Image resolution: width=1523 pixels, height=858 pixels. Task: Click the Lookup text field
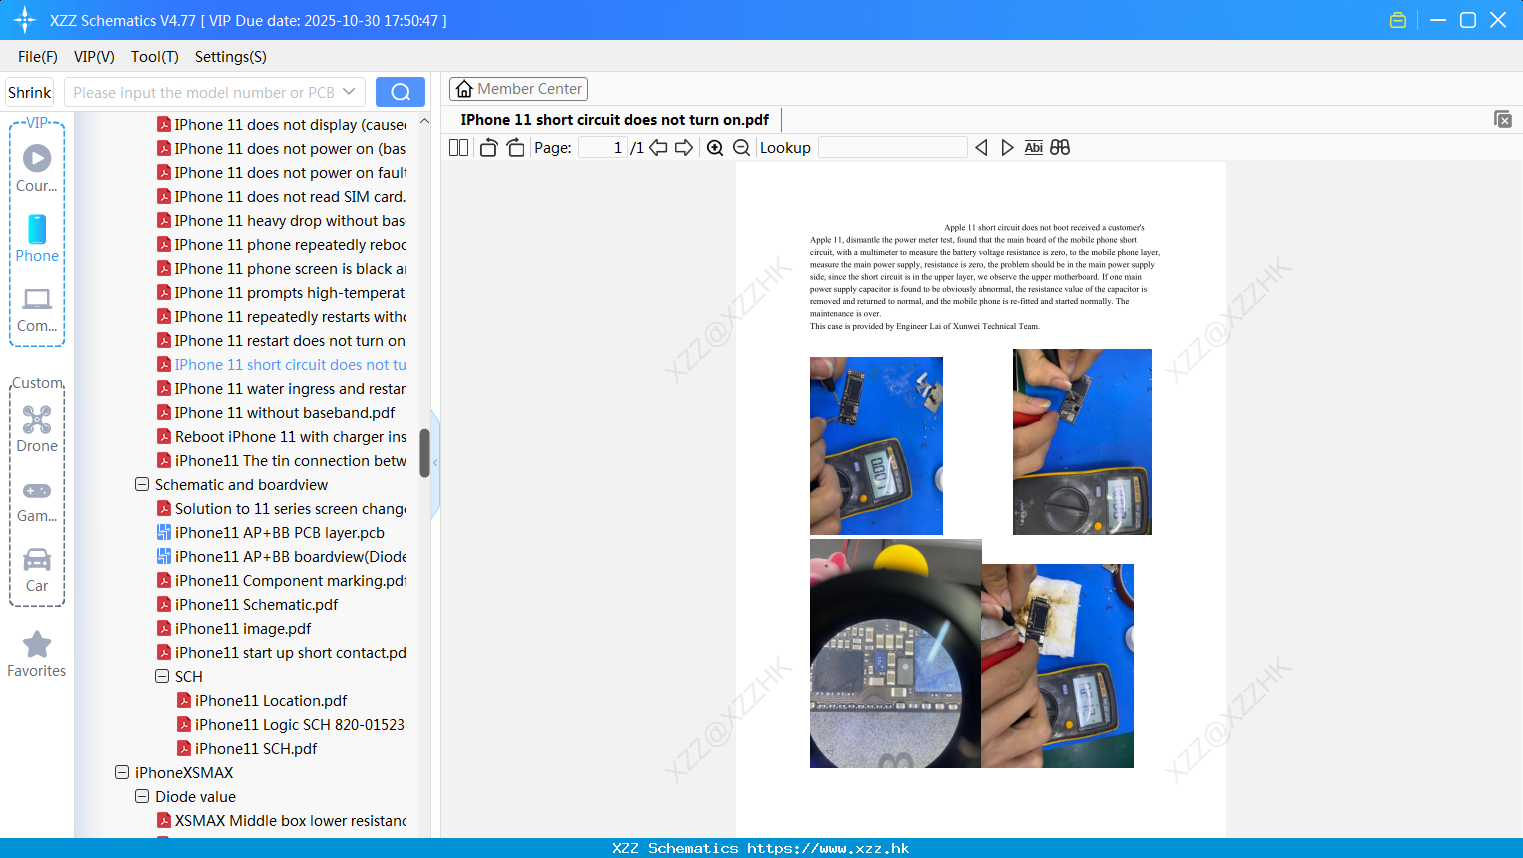point(892,148)
